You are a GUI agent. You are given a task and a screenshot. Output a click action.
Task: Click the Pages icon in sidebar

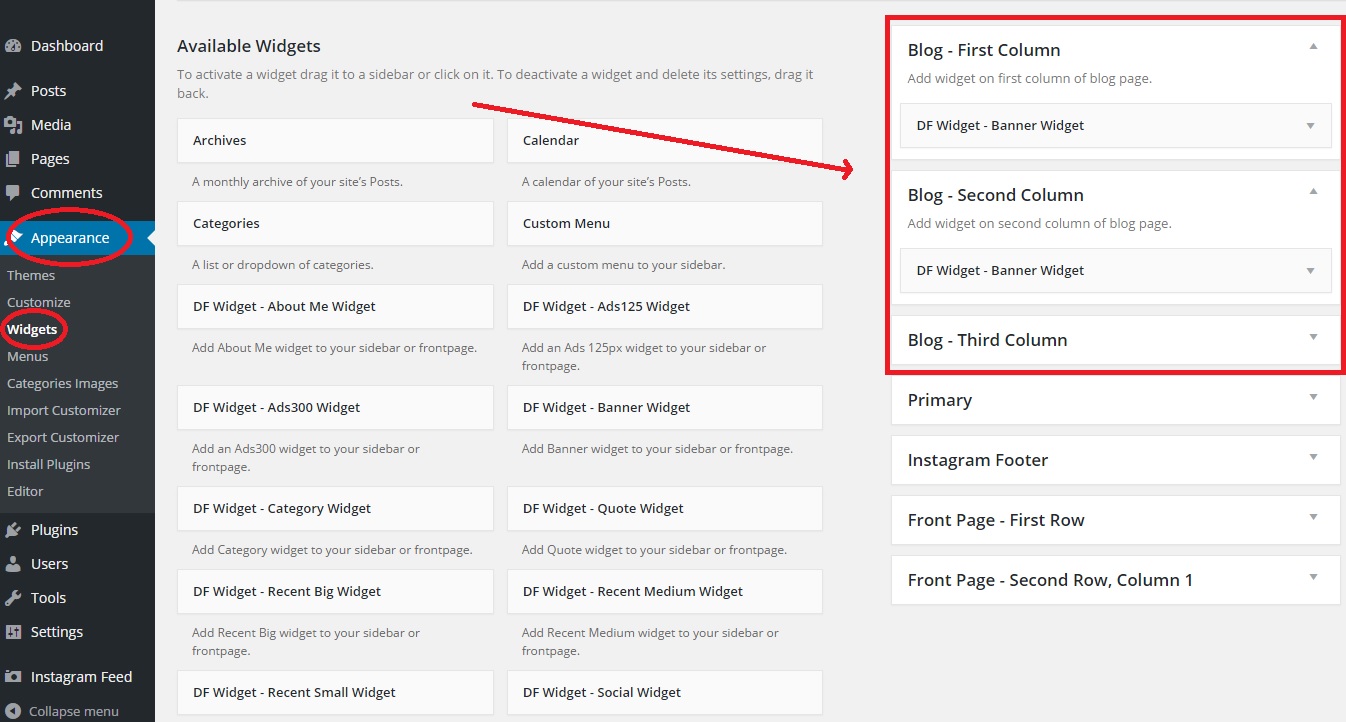(x=13, y=159)
